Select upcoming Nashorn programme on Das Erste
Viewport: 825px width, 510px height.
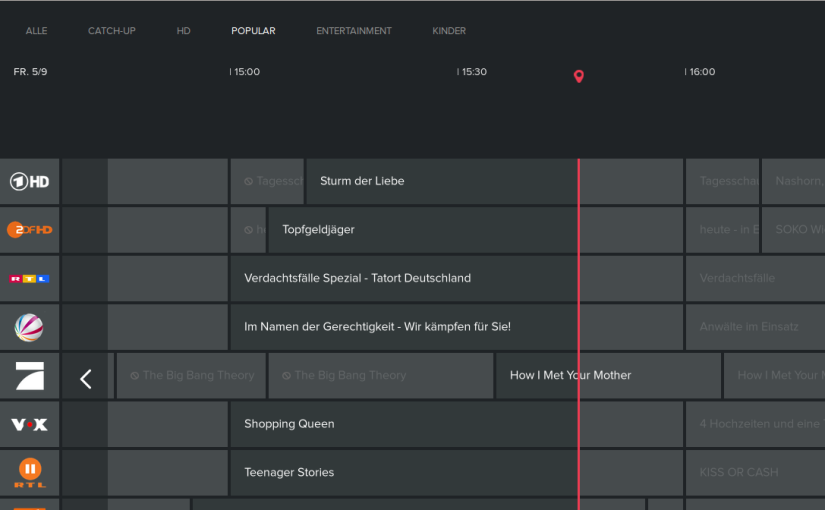click(793, 181)
